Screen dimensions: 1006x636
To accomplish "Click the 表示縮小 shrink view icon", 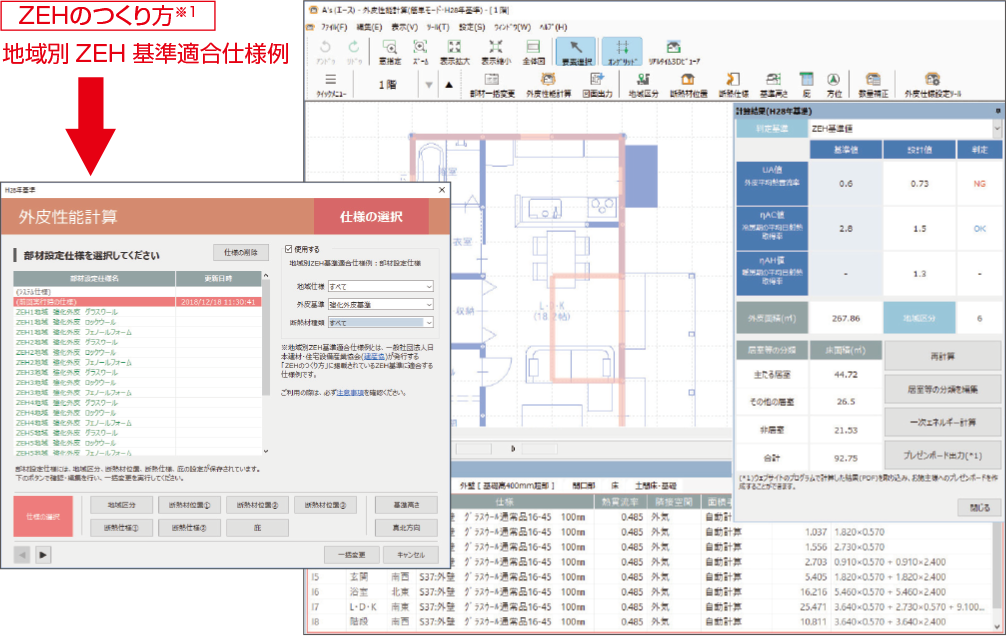I will click(x=496, y=51).
